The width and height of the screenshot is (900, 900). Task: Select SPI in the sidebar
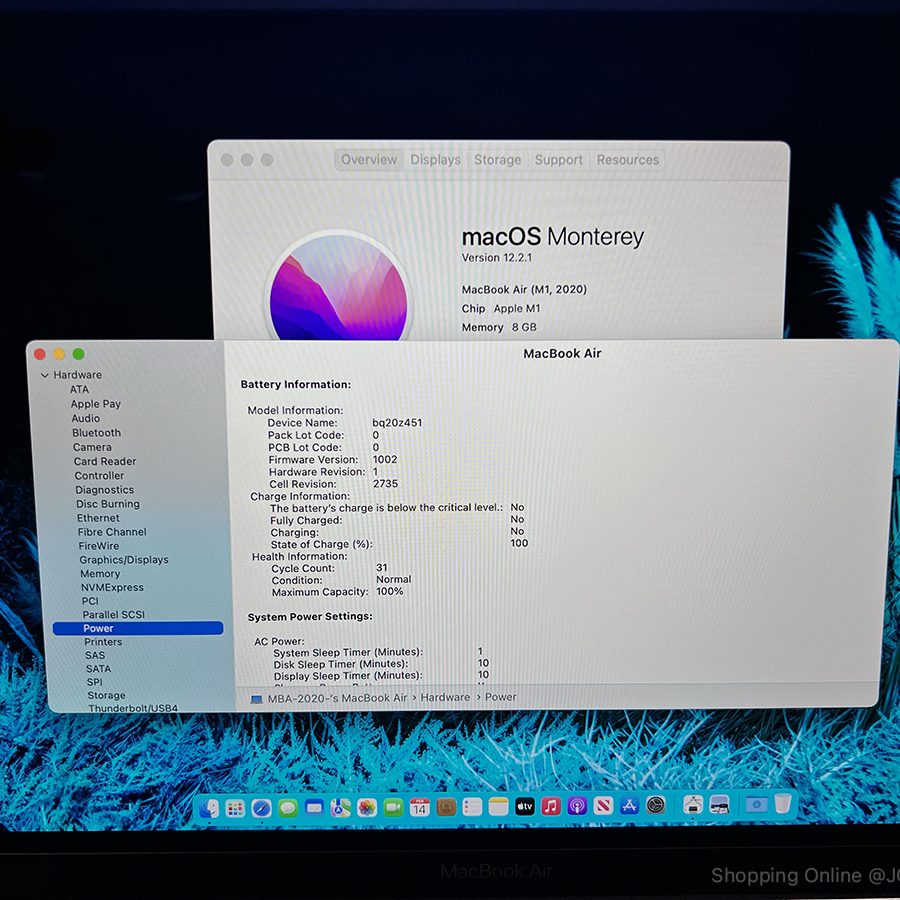point(95,682)
